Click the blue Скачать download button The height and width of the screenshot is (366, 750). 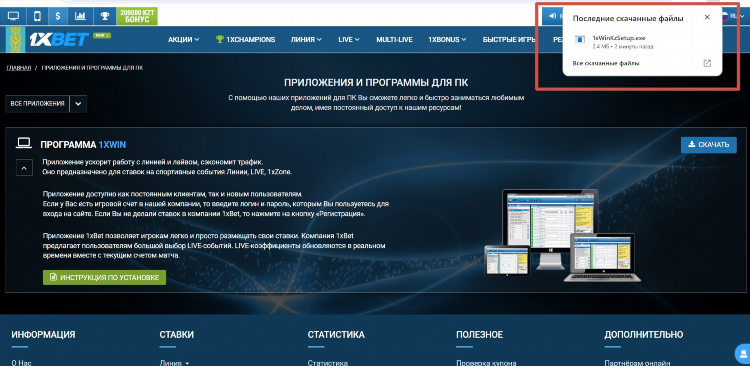pos(708,145)
